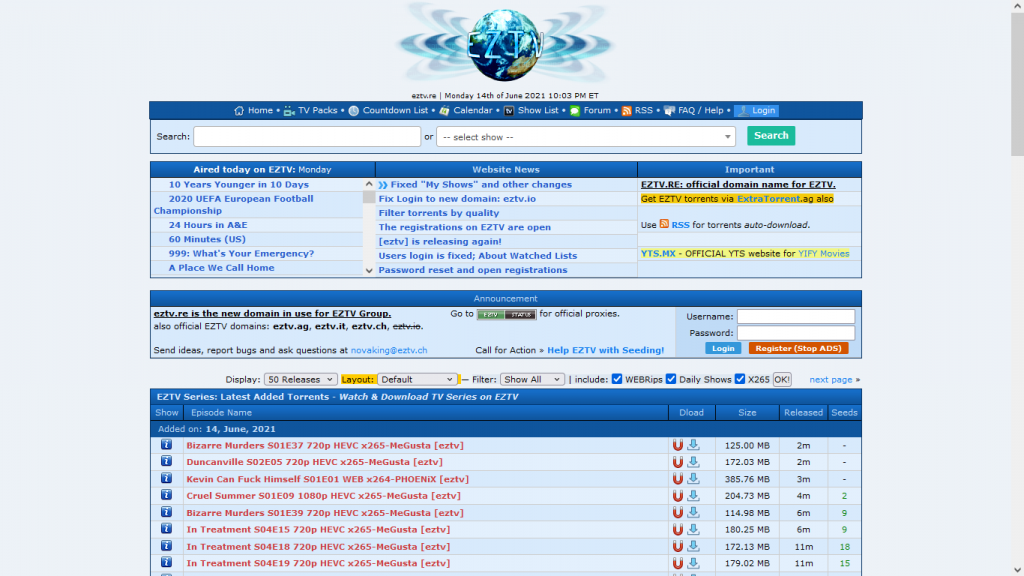This screenshot has height=576, width=1024.
Task: Focus the Search text field
Action: [307, 136]
